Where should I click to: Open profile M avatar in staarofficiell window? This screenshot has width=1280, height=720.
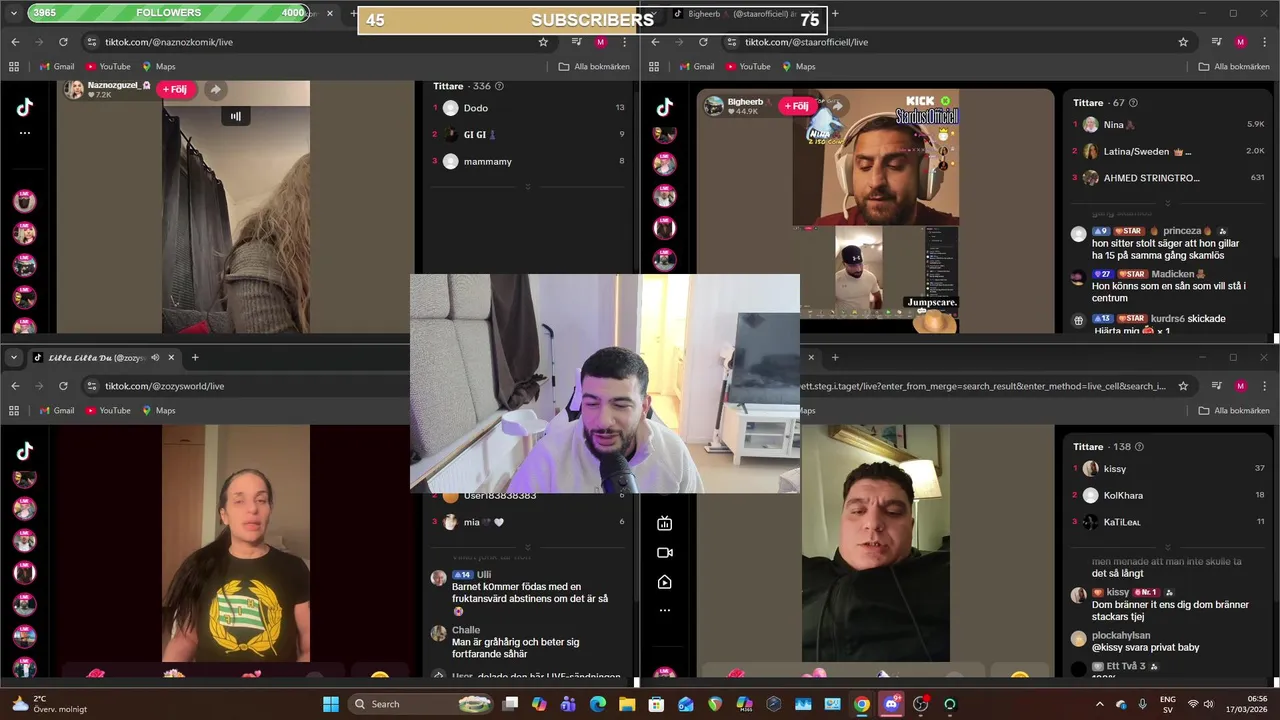point(1241,42)
